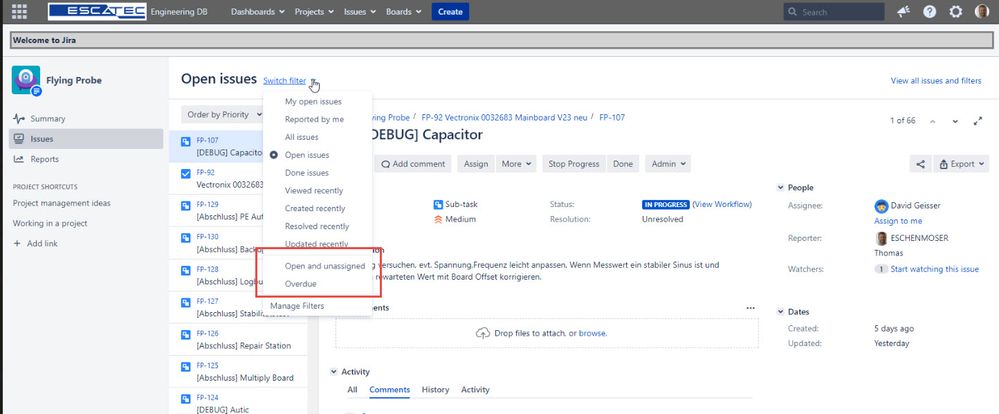Open the Admin dropdown
Screen dimensions: 999x414
click(x=668, y=164)
